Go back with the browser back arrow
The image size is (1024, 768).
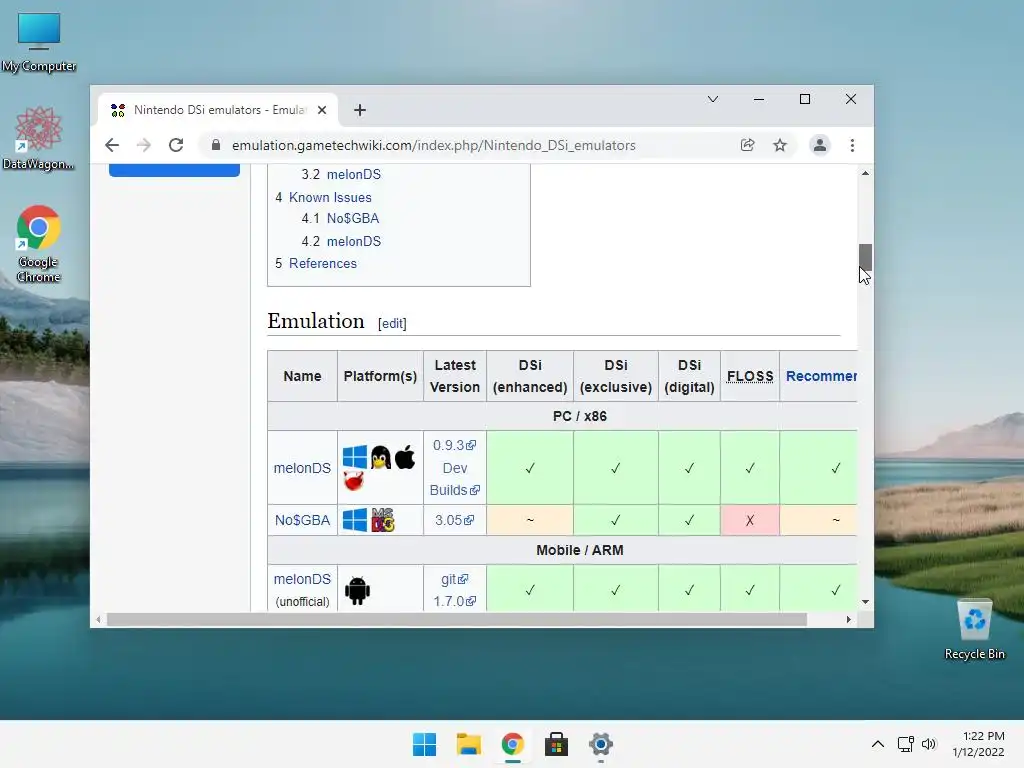coord(112,145)
